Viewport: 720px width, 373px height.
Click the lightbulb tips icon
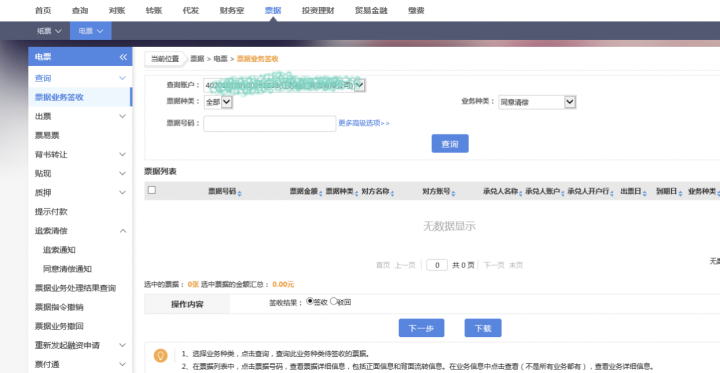click(x=160, y=355)
